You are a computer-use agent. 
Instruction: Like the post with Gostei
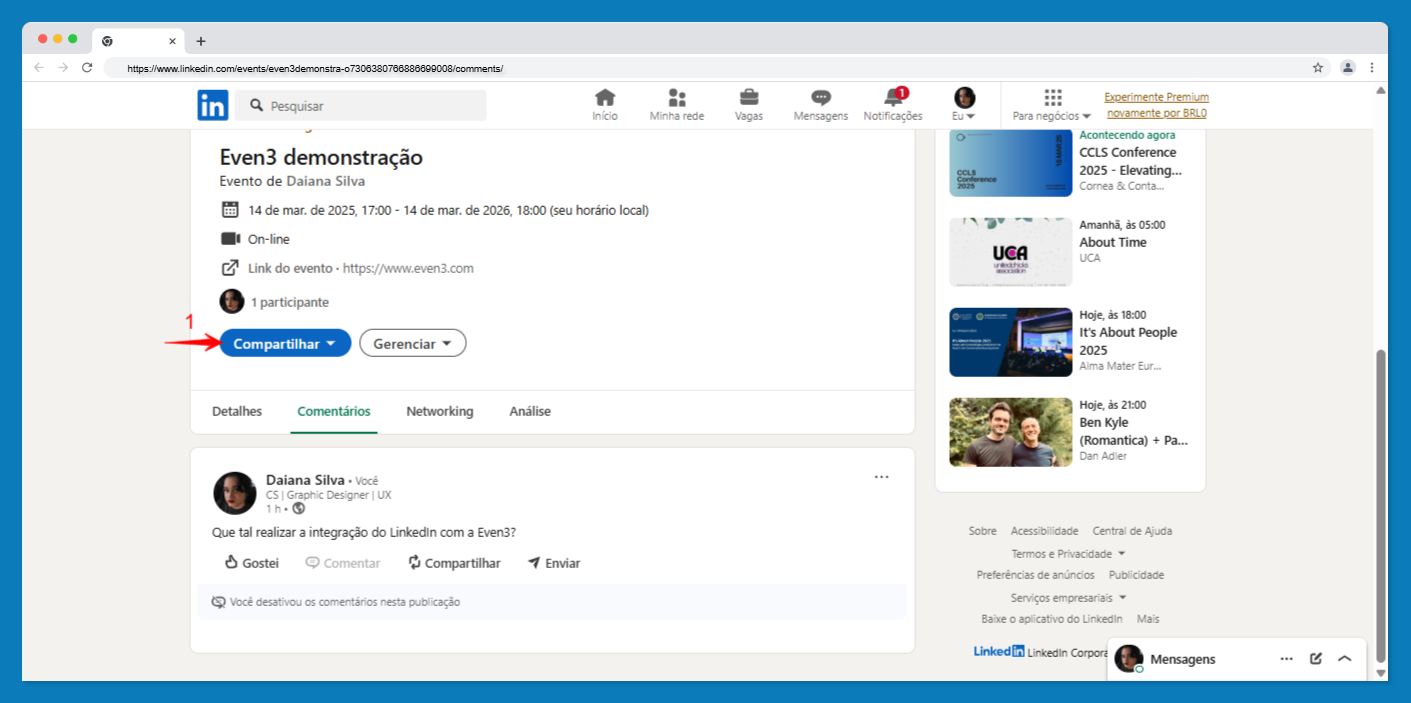[251, 563]
